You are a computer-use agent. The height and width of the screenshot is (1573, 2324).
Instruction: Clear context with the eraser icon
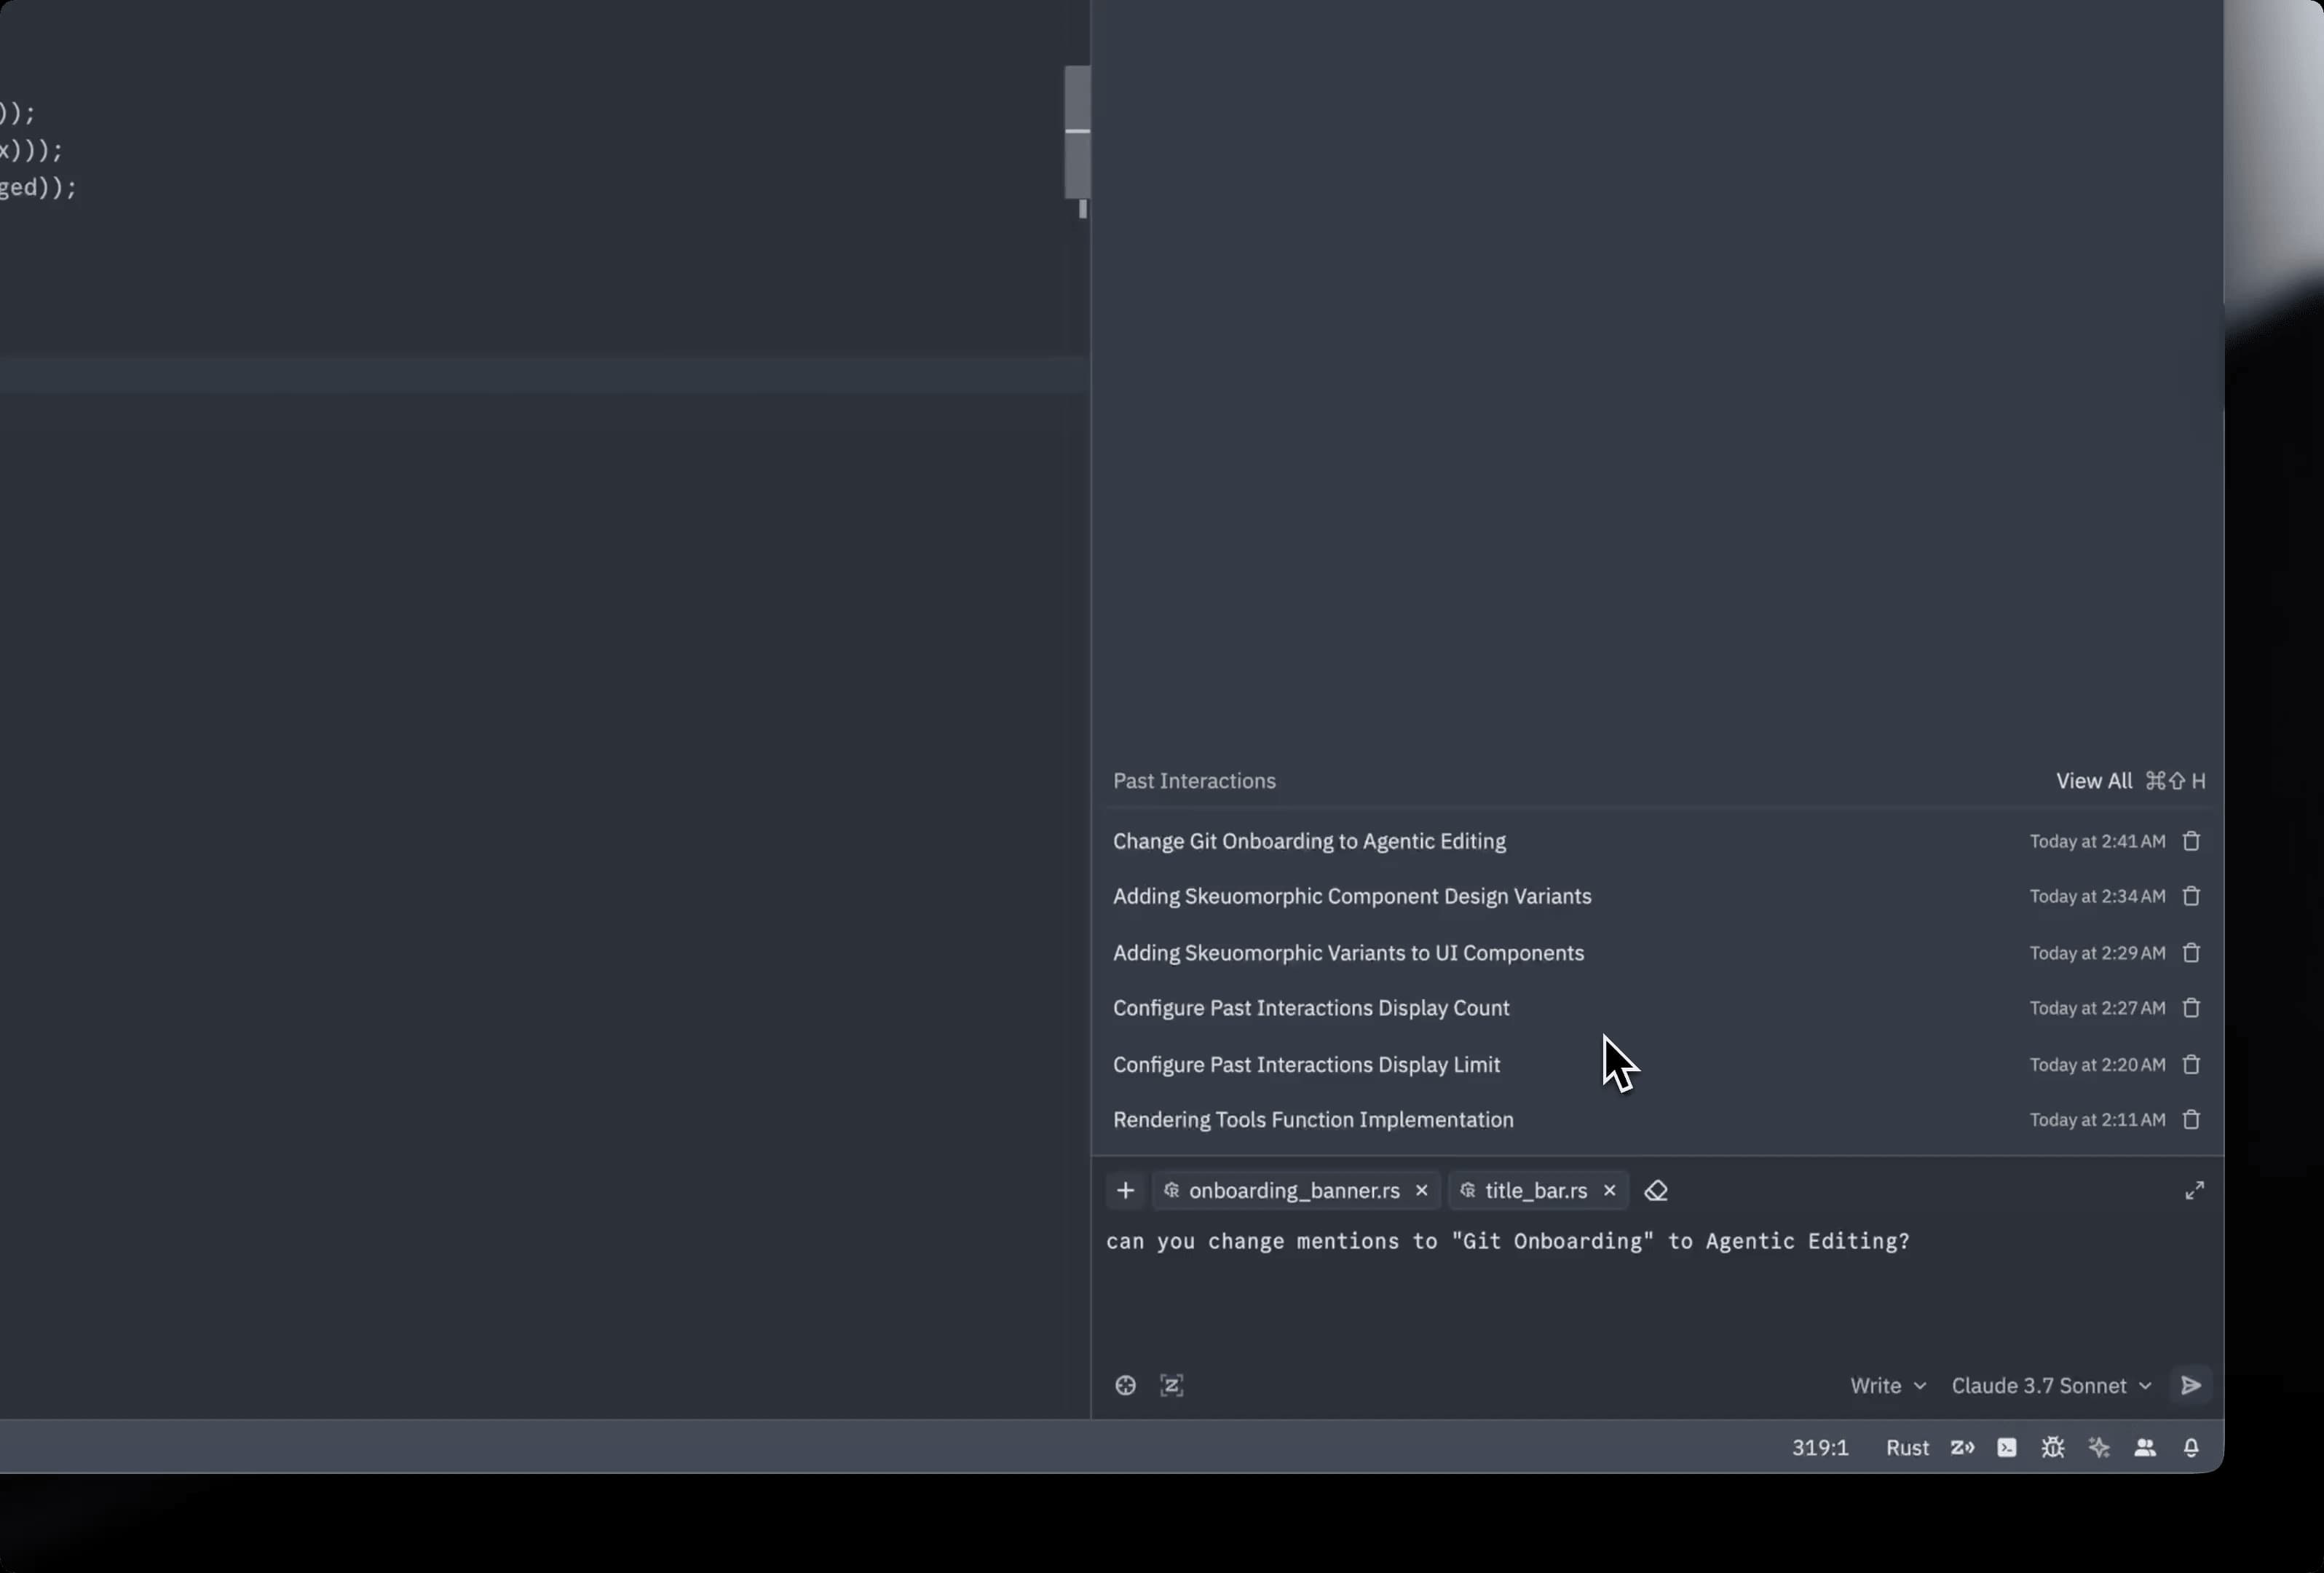1655,1190
